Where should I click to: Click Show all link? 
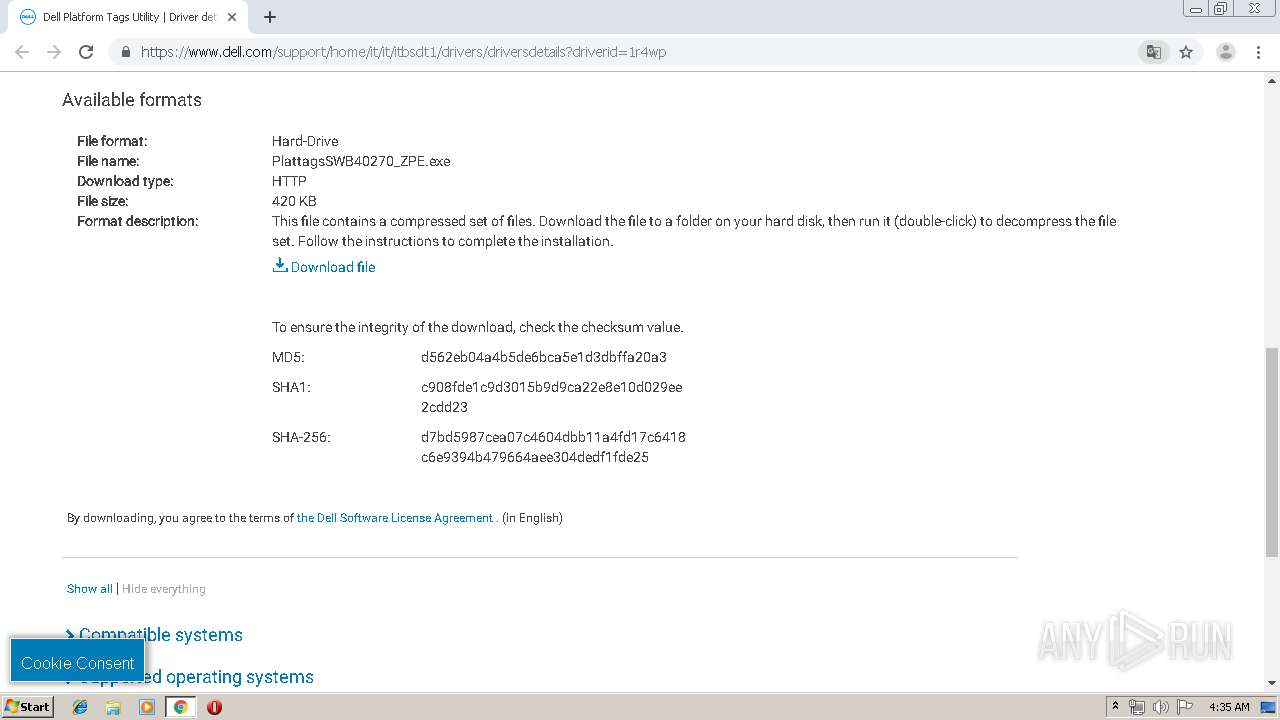89,589
